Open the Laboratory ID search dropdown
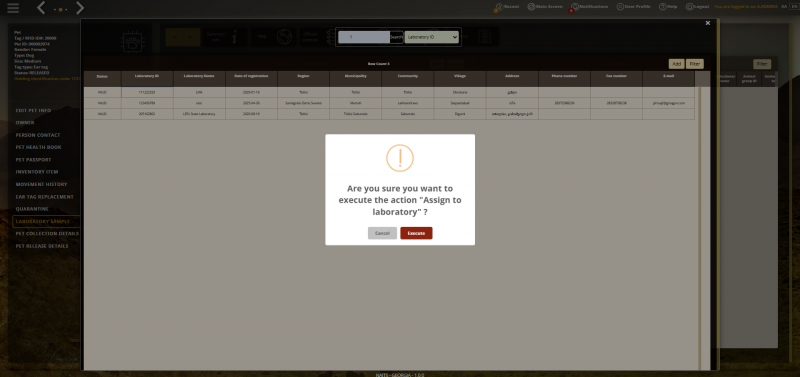 [432, 37]
